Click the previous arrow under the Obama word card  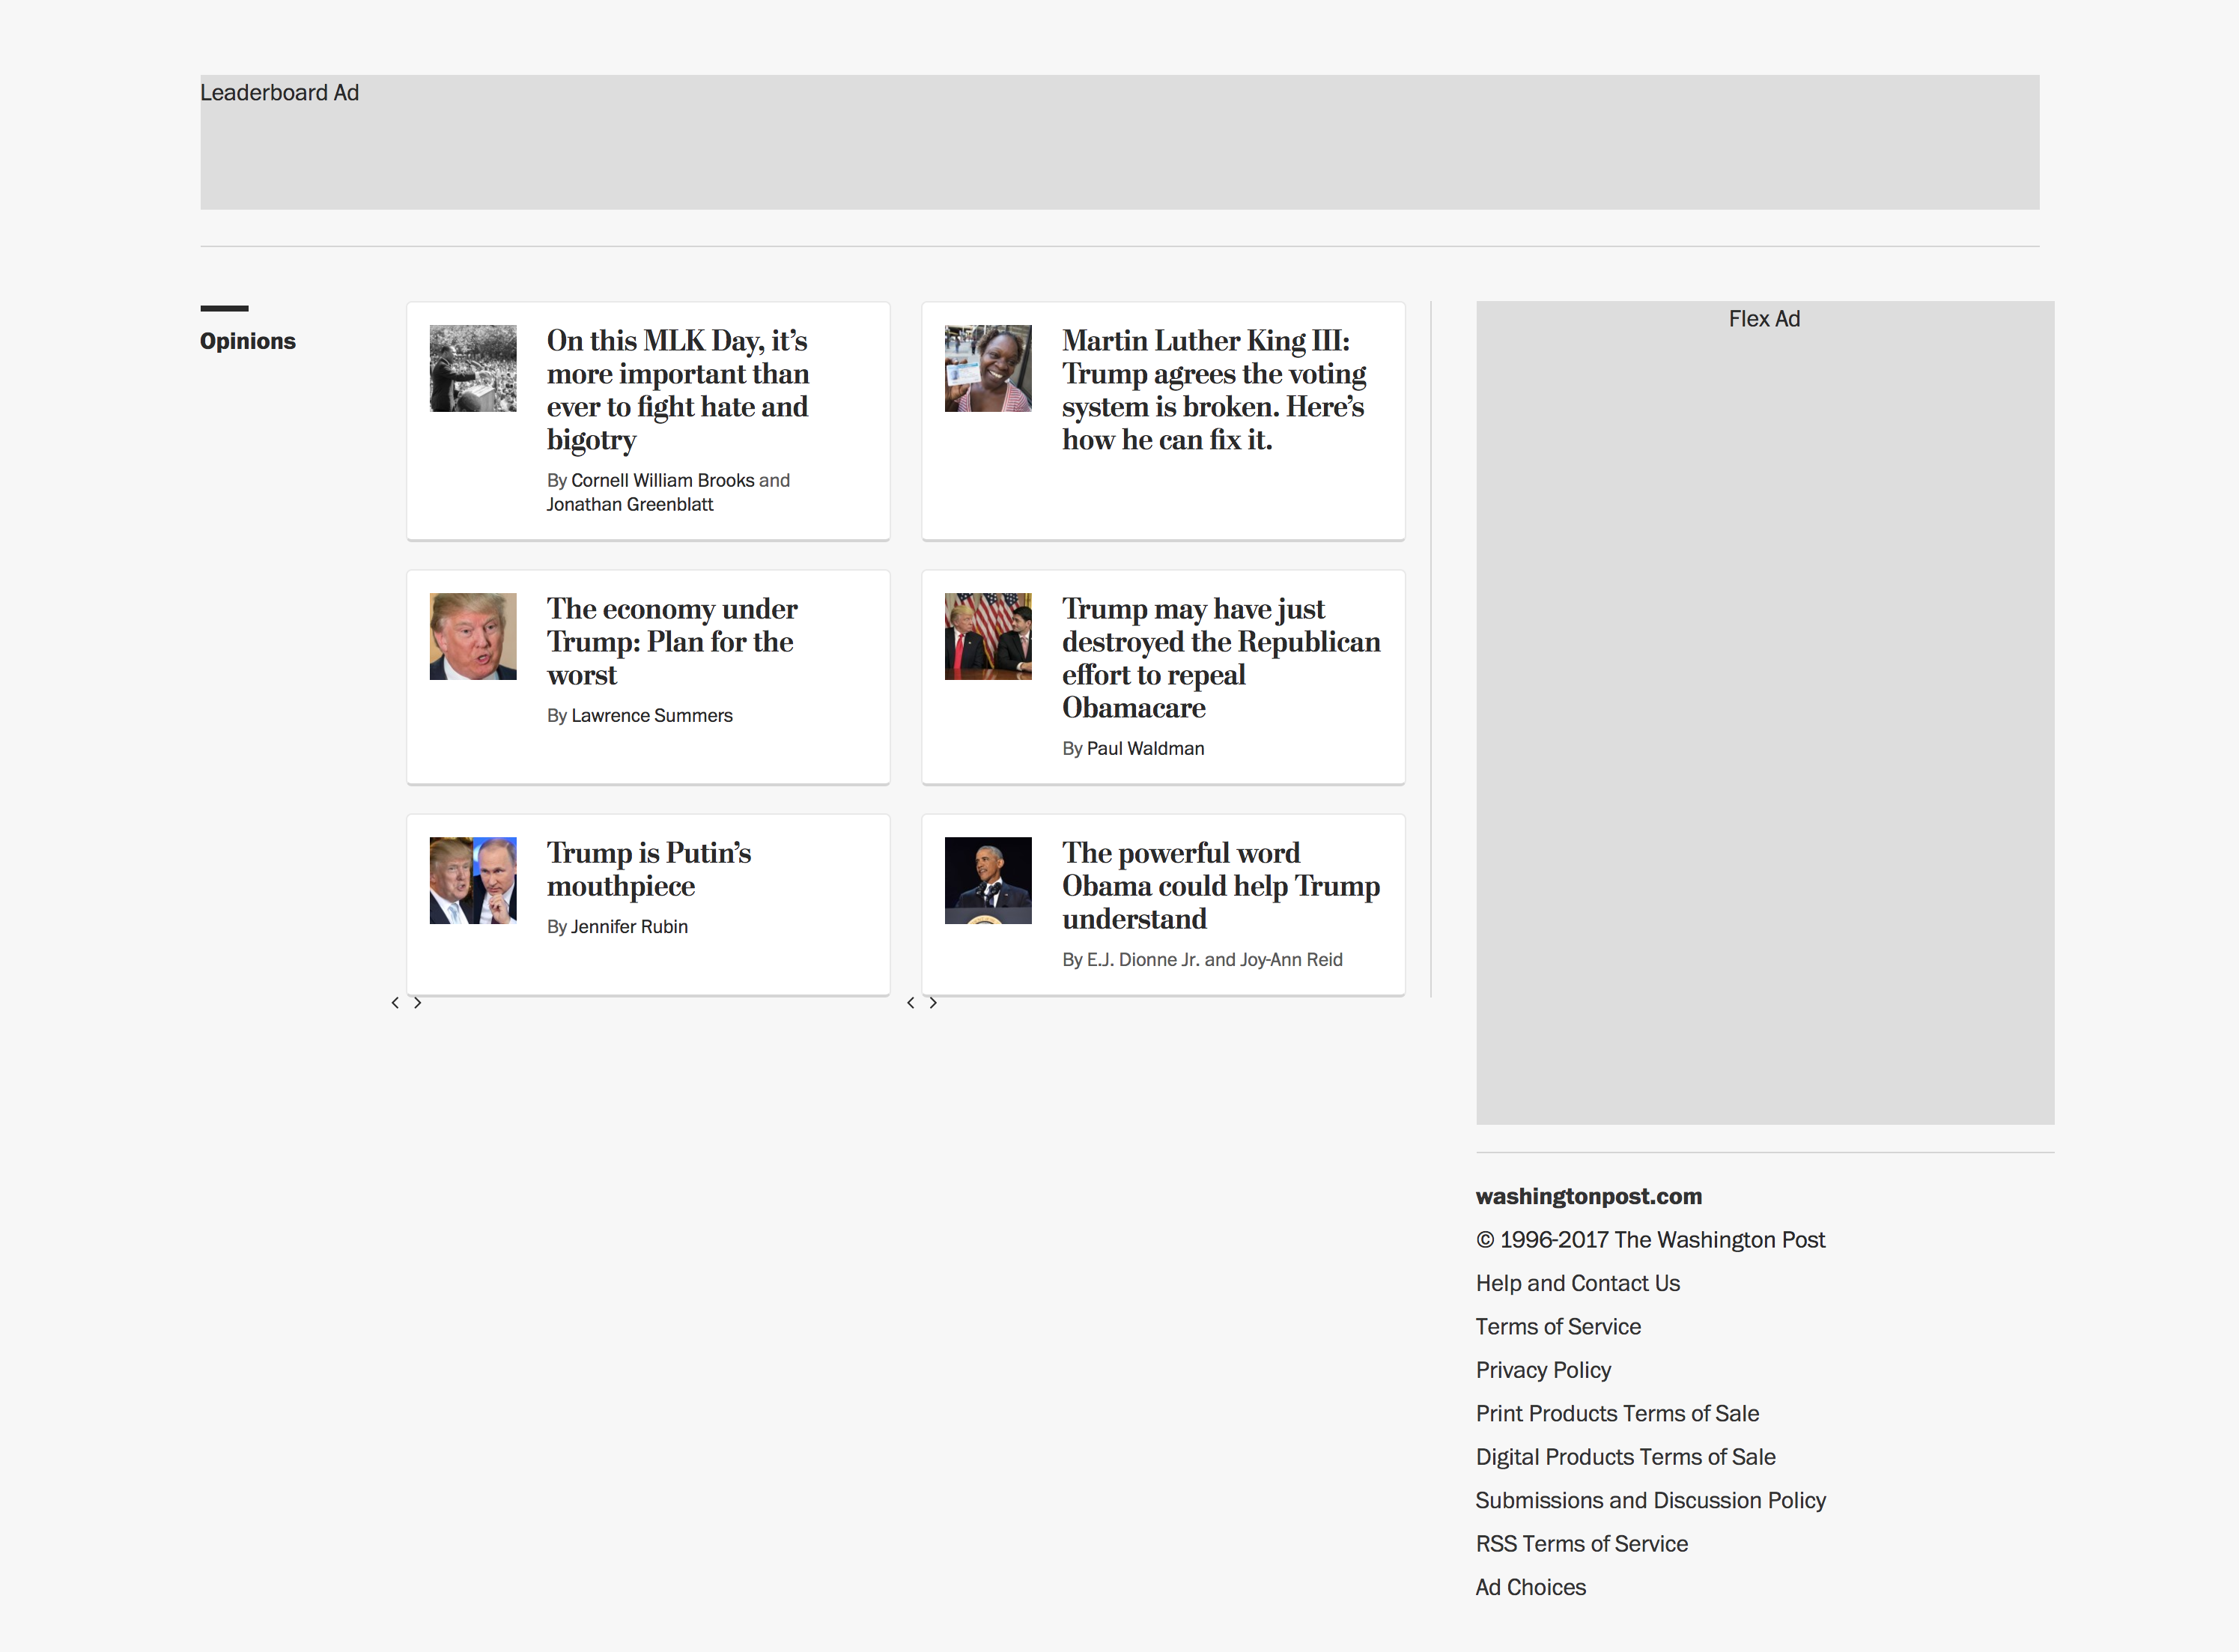tap(910, 1003)
